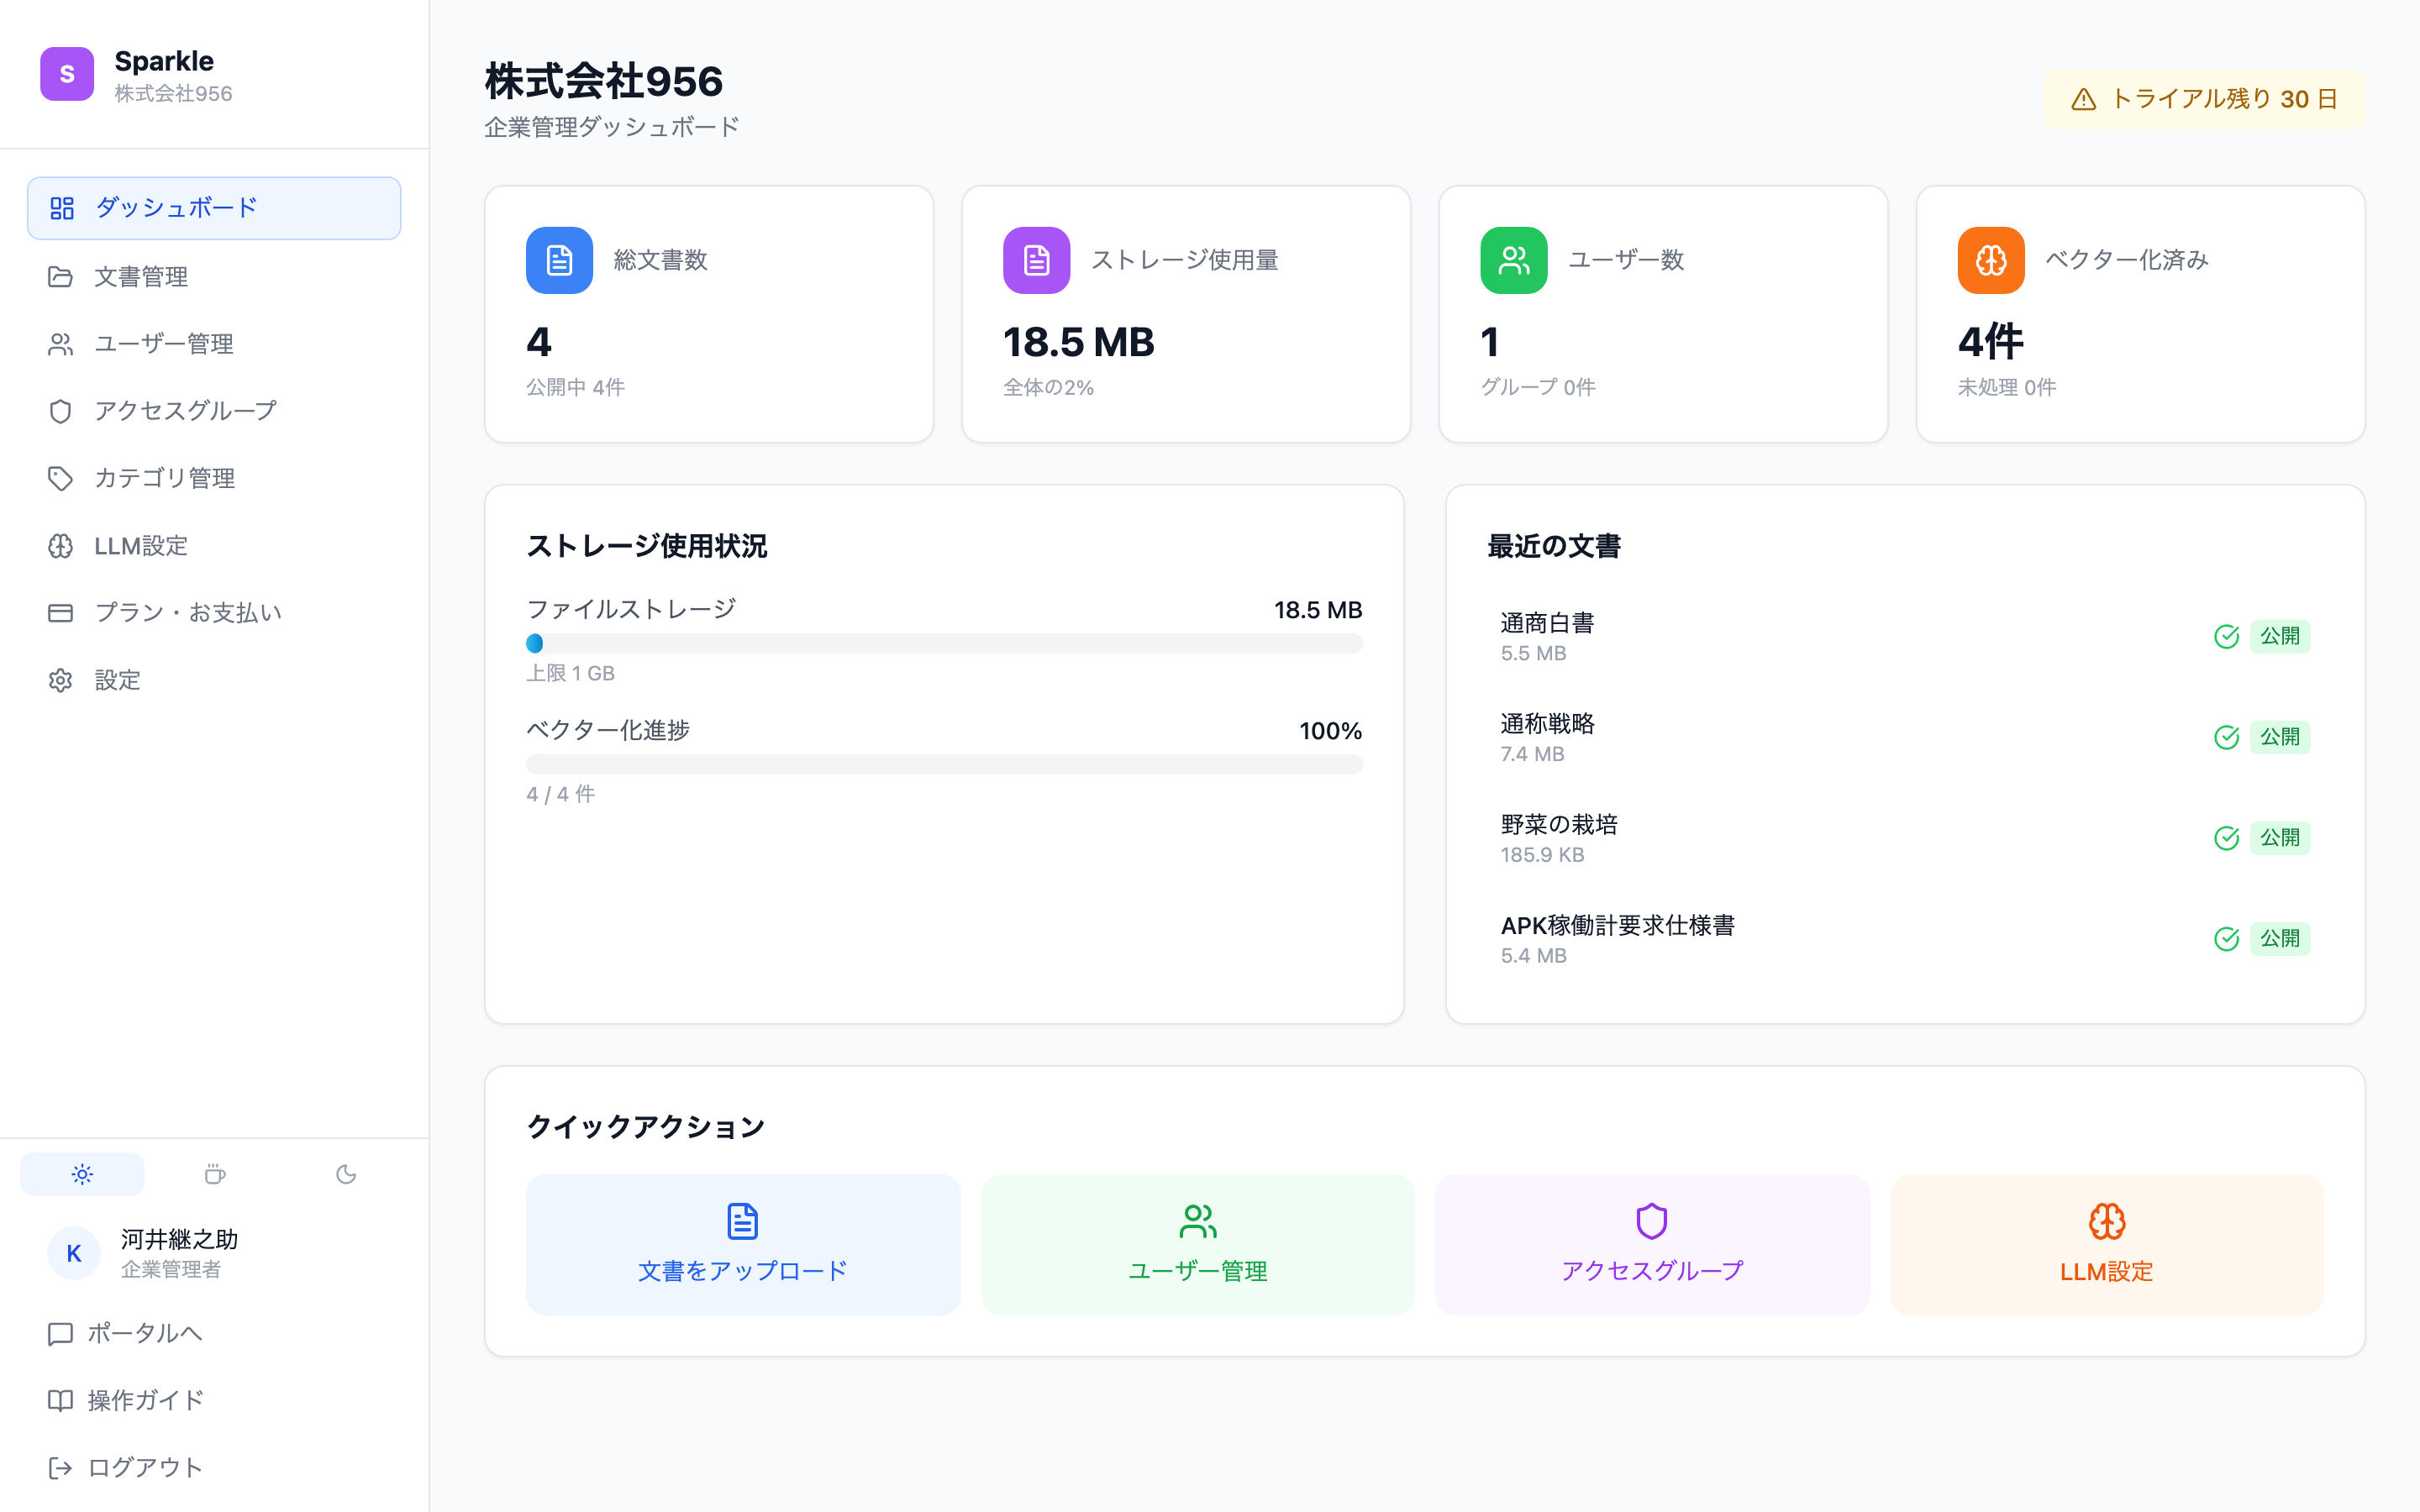Click the ポータルへ chat bubble icon

(60, 1334)
